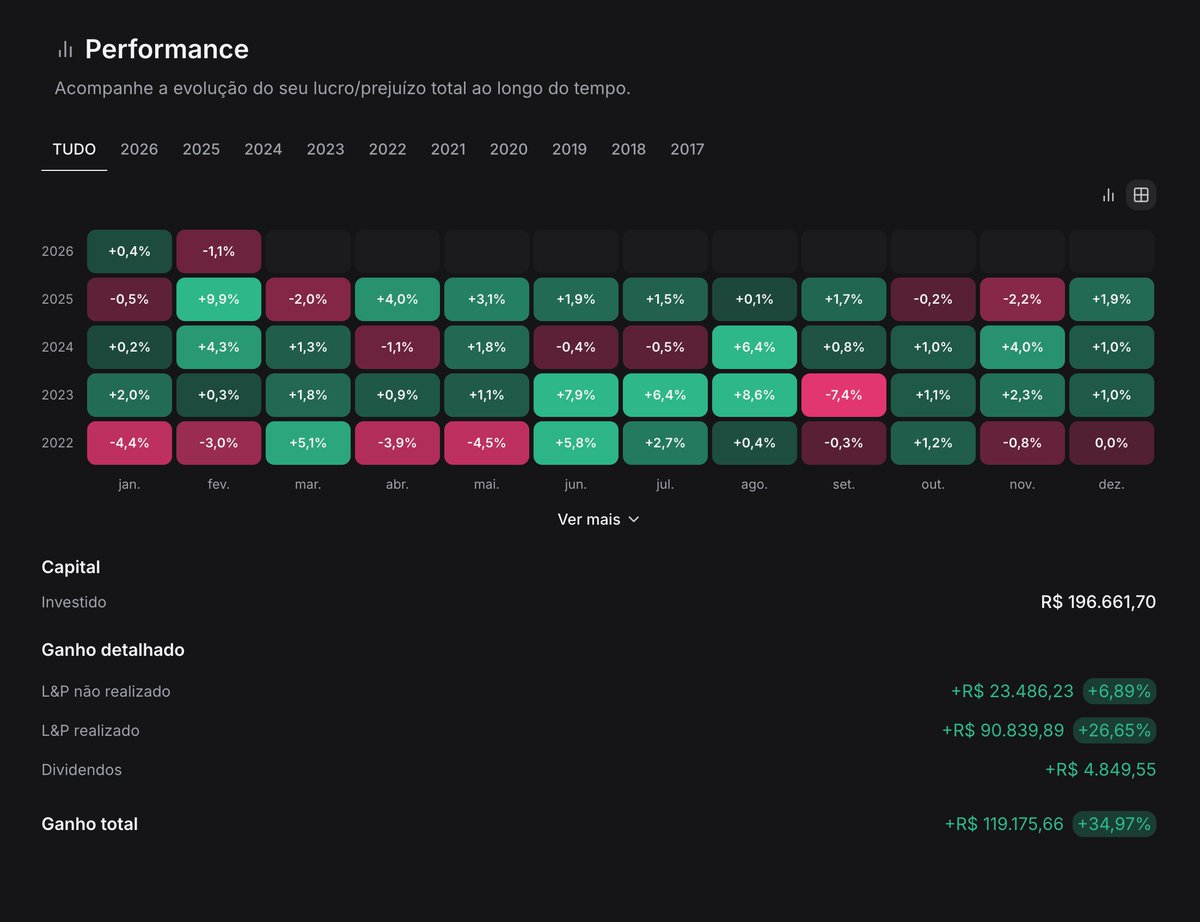Click the +6,89% badge beside L&P não realizado
Screen dimensions: 1200x922
click(1118, 691)
